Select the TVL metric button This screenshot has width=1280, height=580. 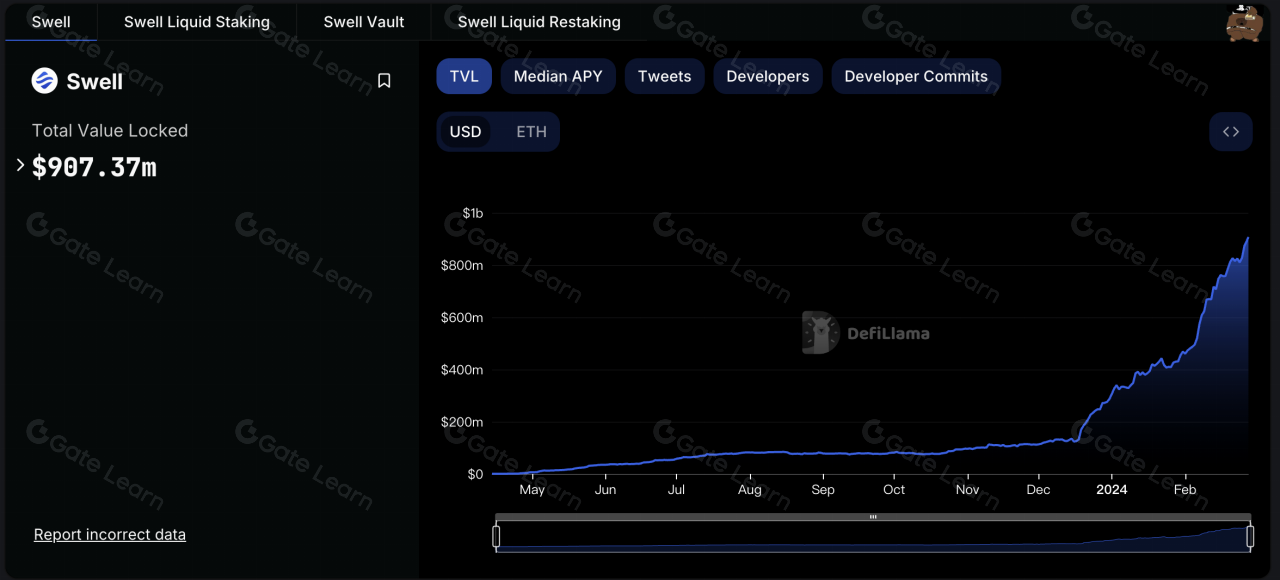tap(464, 76)
